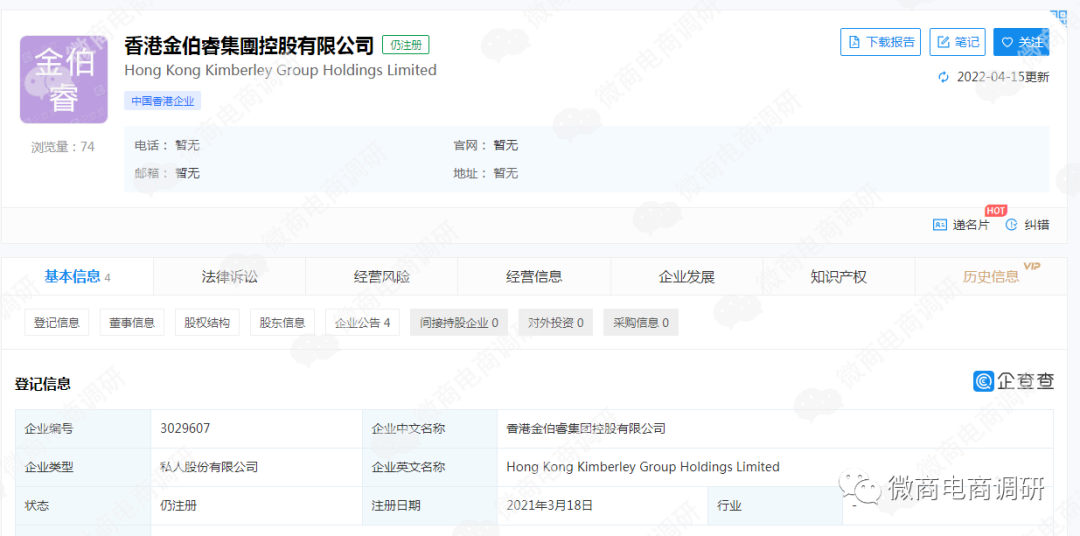Image resolution: width=1080 pixels, height=536 pixels.
Task: Open the 知识产权 tab
Action: 838,277
